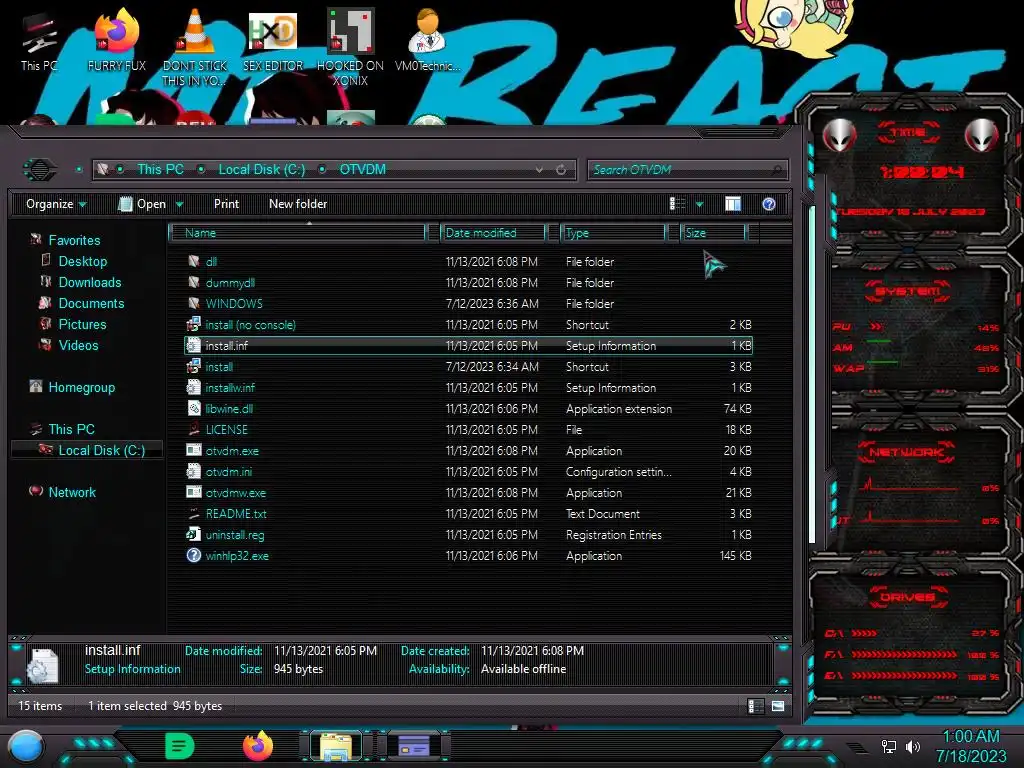Create a New folder
The height and width of the screenshot is (768, 1024).
pos(298,204)
